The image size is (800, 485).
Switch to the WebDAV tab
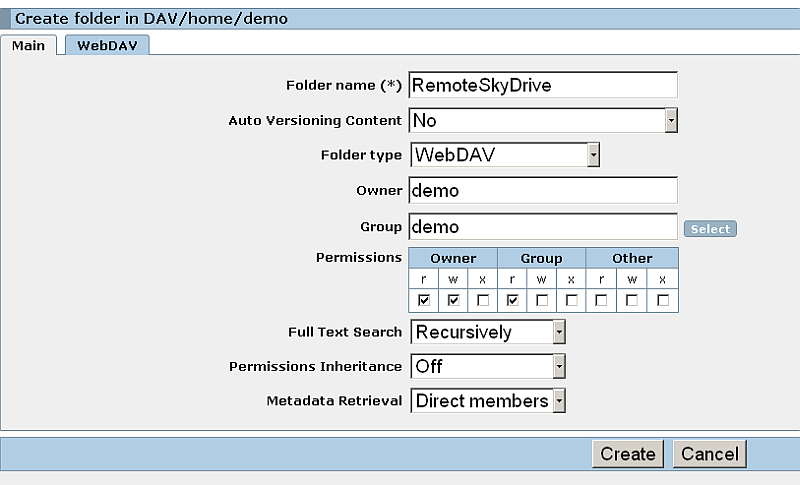(107, 45)
